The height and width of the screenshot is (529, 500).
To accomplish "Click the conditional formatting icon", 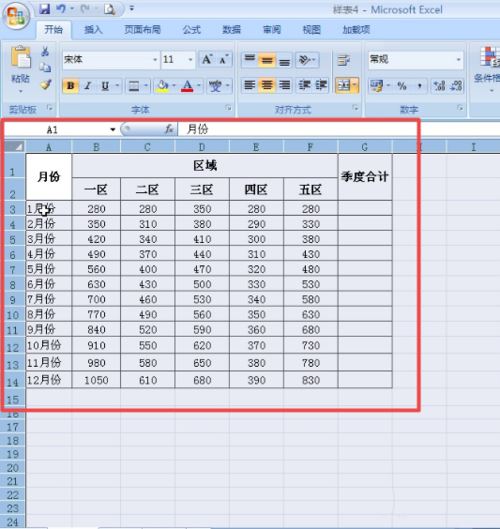I will coord(489,57).
